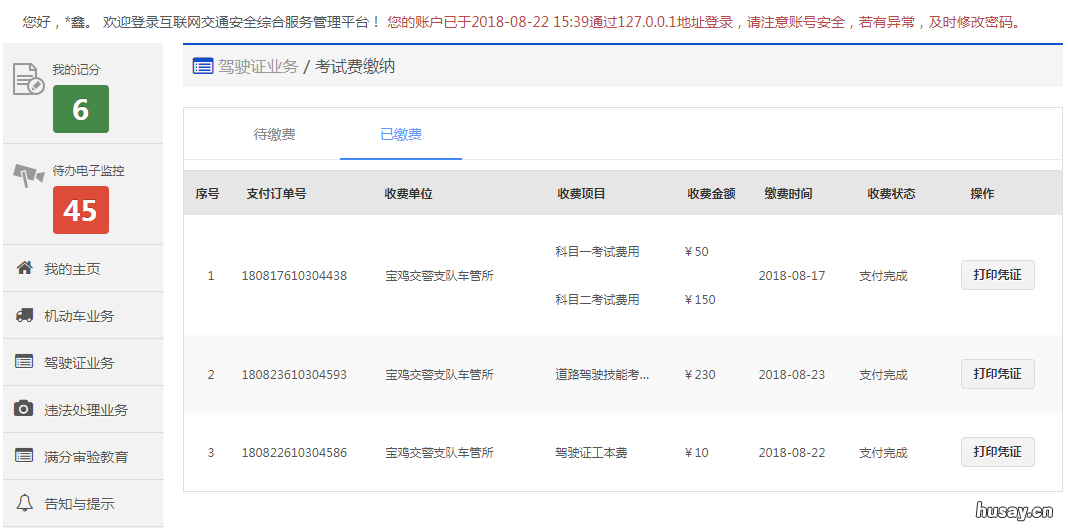Click the 驾驶证工本费 item
This screenshot has height=528, width=1068.
tap(591, 452)
